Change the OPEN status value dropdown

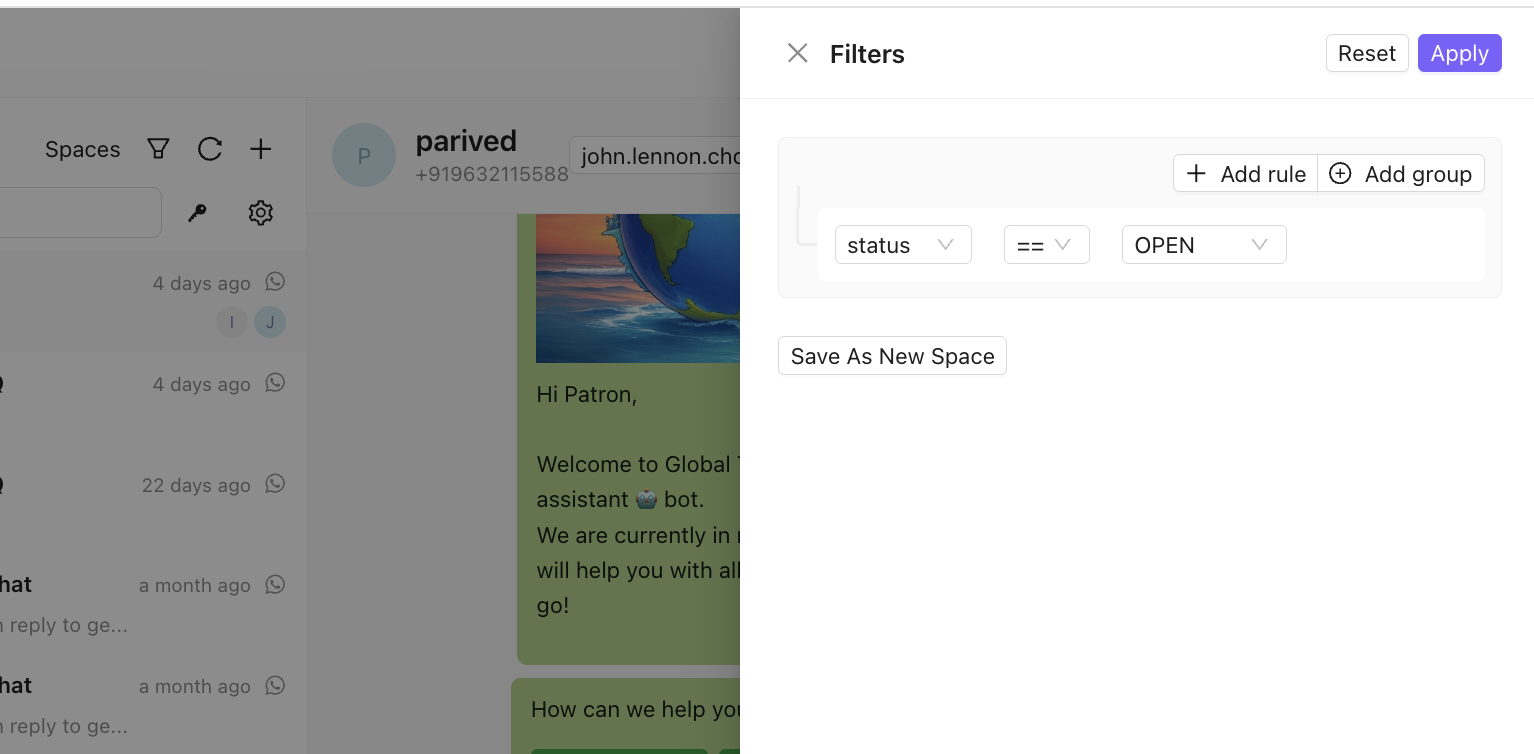point(1204,244)
